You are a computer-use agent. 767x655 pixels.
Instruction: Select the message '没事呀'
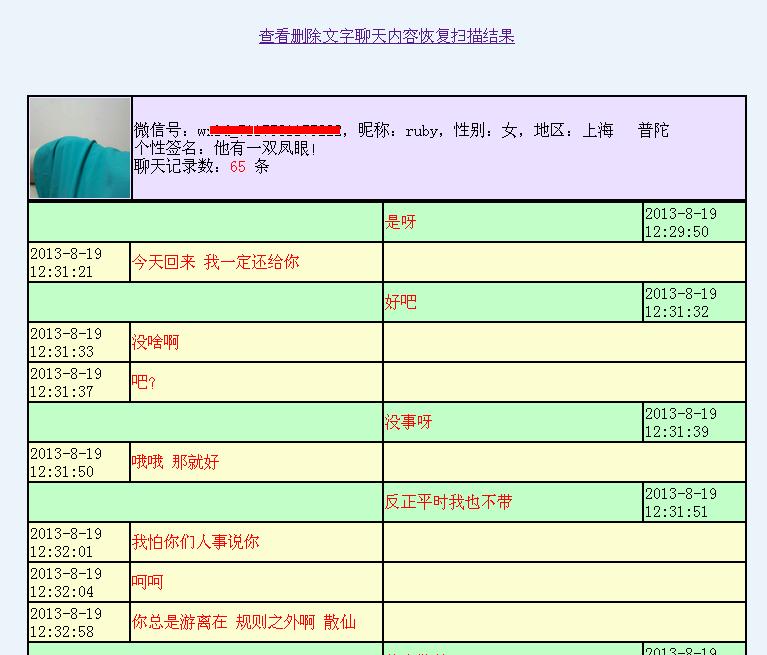pyautogui.click(x=409, y=422)
